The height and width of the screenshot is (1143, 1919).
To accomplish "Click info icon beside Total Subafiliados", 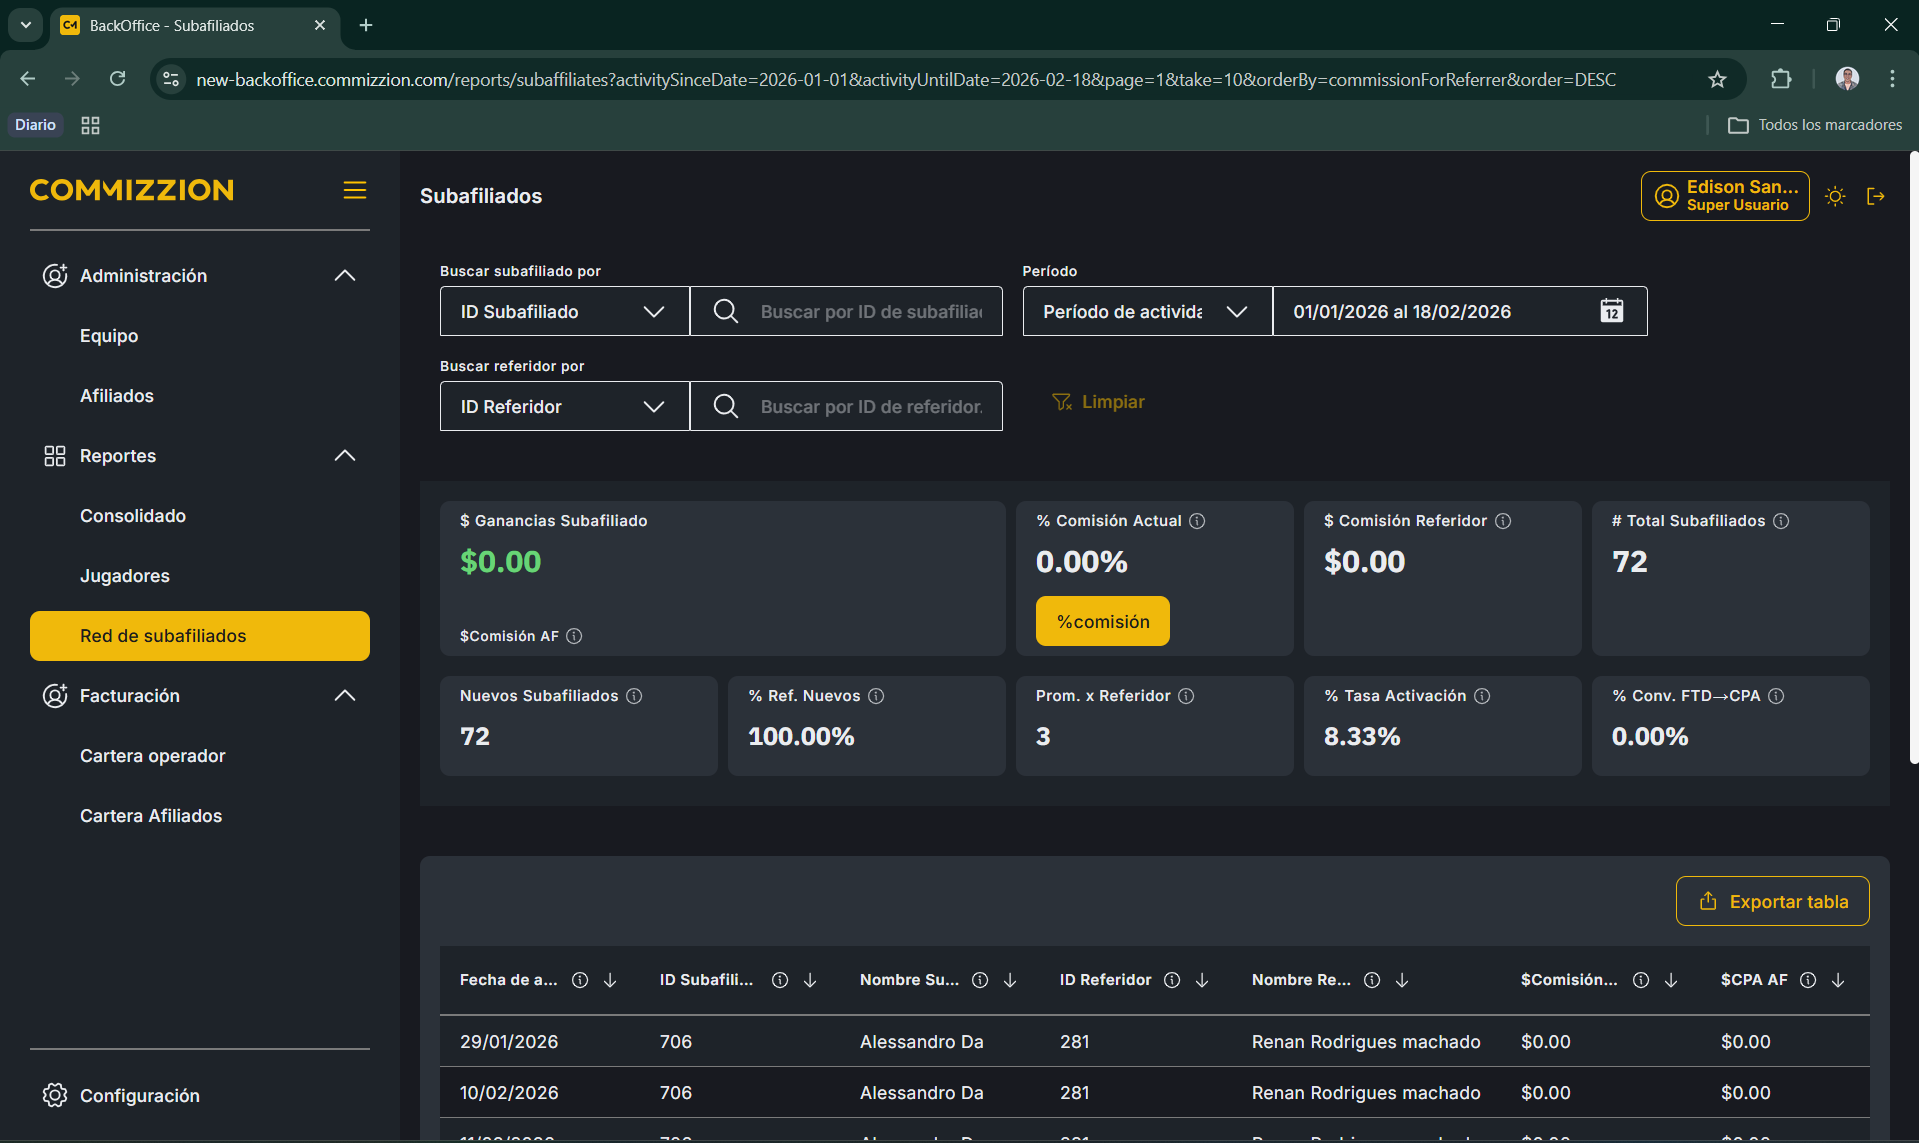I will (1781, 521).
